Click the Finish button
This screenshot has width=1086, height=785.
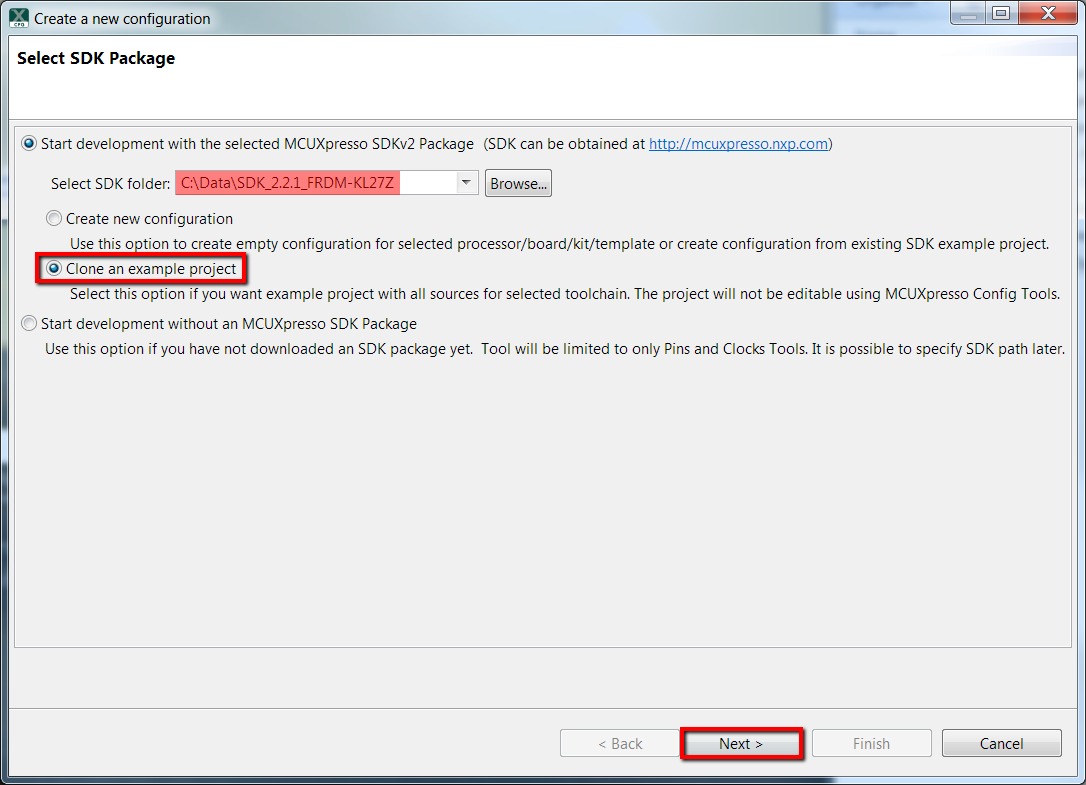tap(871, 744)
